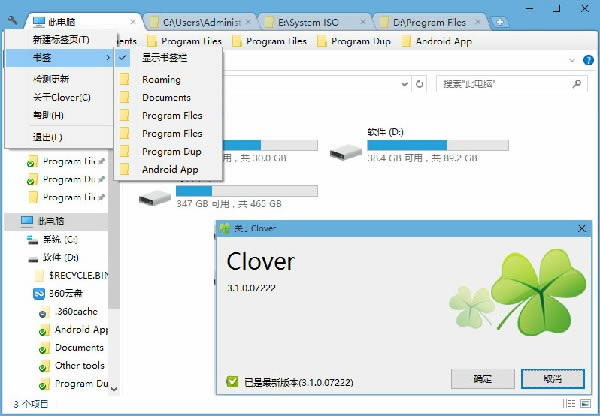This screenshot has height=416, width=600.
Task: Click the 软件 (D:) usage bar
Action: click(x=438, y=145)
